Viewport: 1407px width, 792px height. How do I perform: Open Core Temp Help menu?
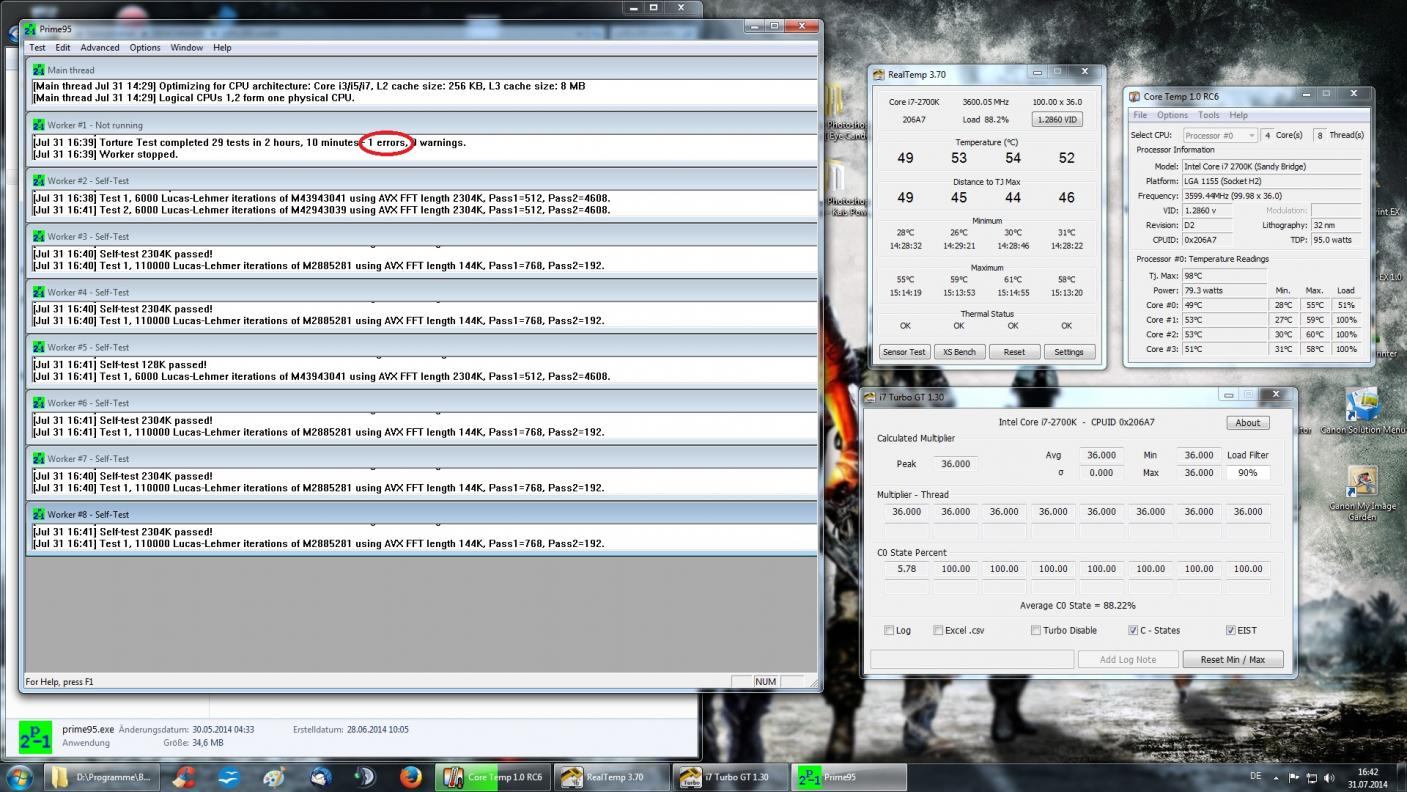pos(1238,115)
